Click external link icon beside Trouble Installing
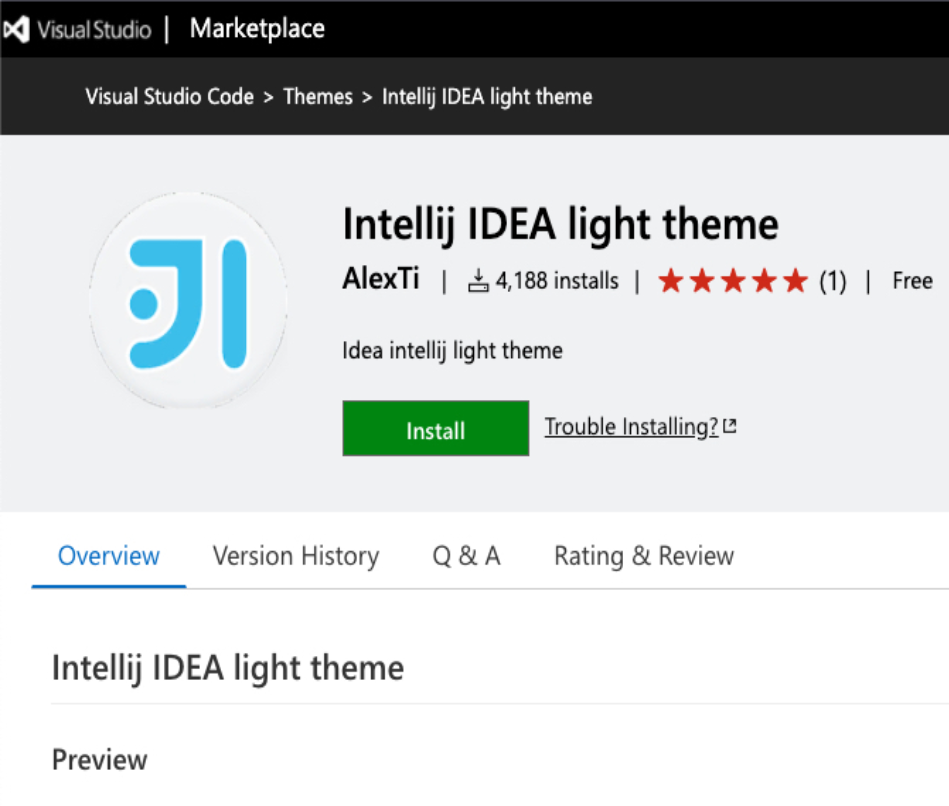The width and height of the screenshot is (949, 806). pyautogui.click(x=730, y=427)
